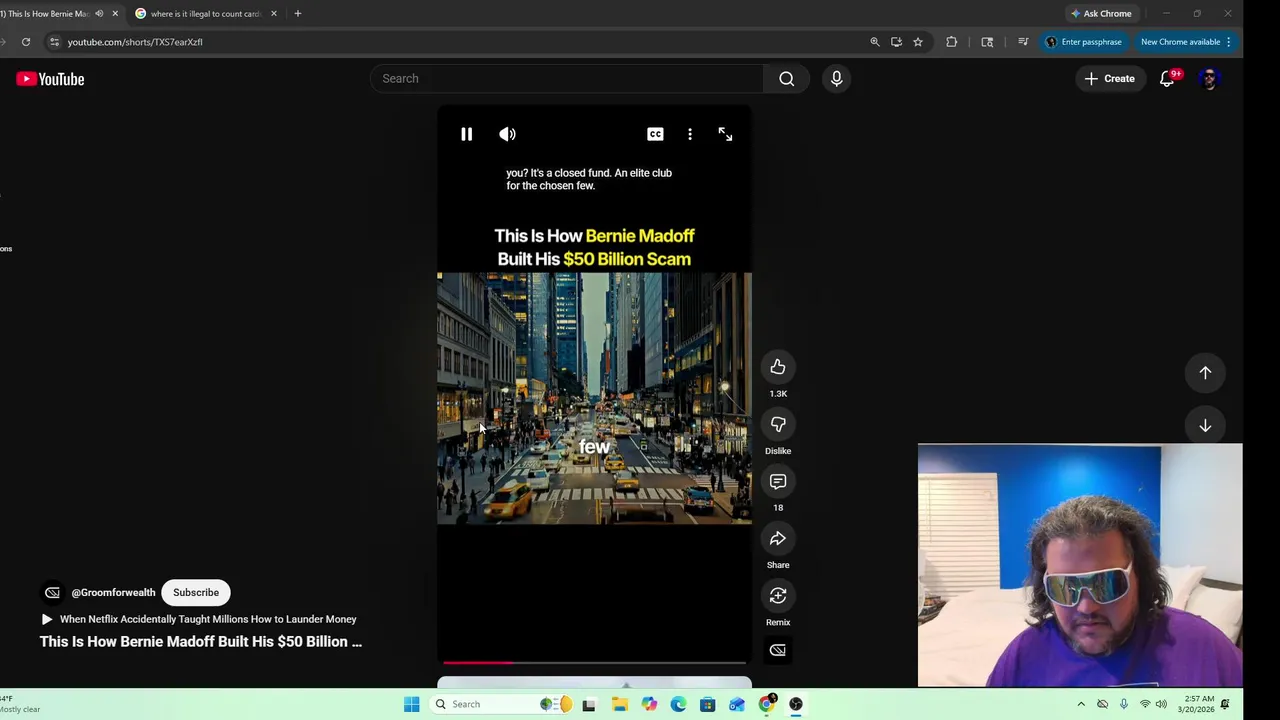Go to the previous short
This screenshot has height=720, width=1280.
pyautogui.click(x=1205, y=373)
